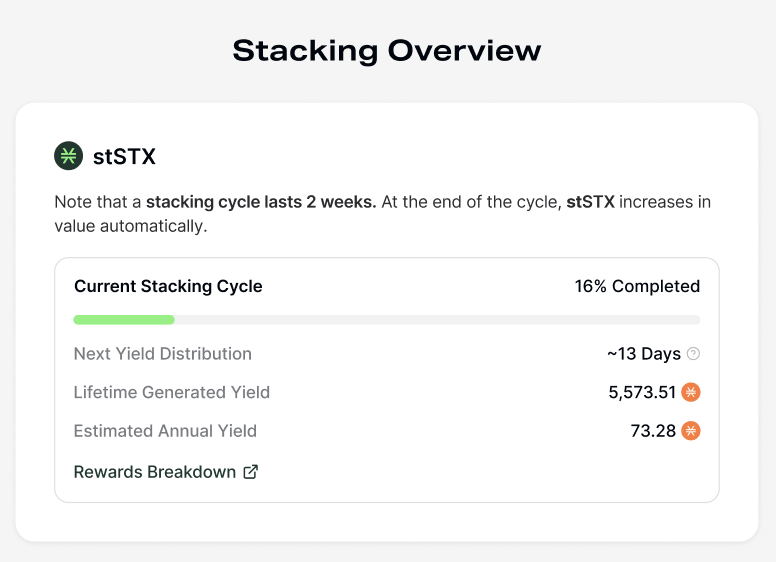Click the Current Stacking Cycle label
Screen dimensions: 776x562
coord(168,286)
